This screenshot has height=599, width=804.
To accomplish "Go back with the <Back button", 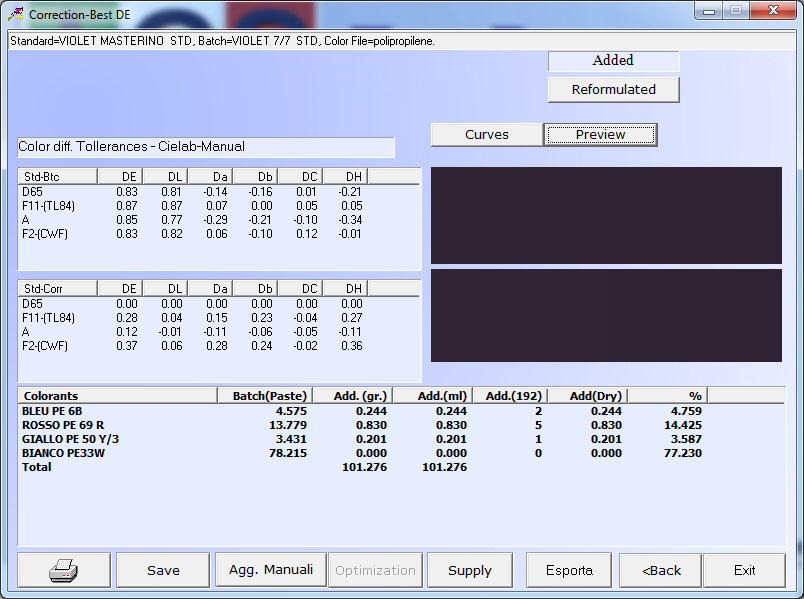I will (660, 570).
